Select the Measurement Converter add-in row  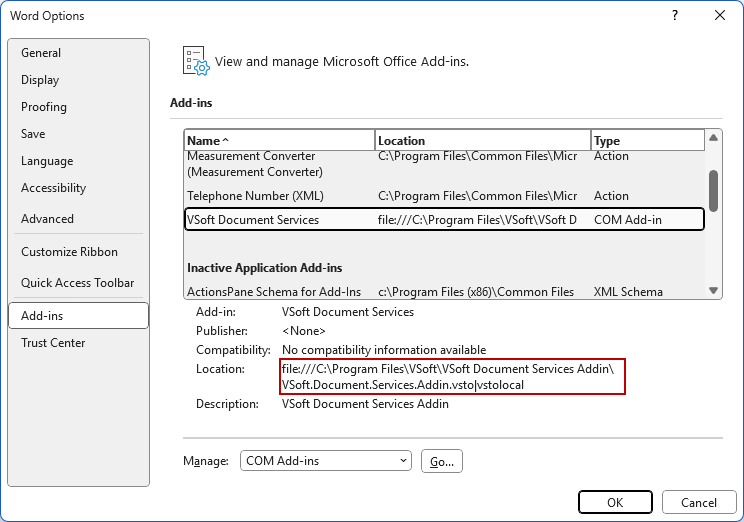click(444, 164)
